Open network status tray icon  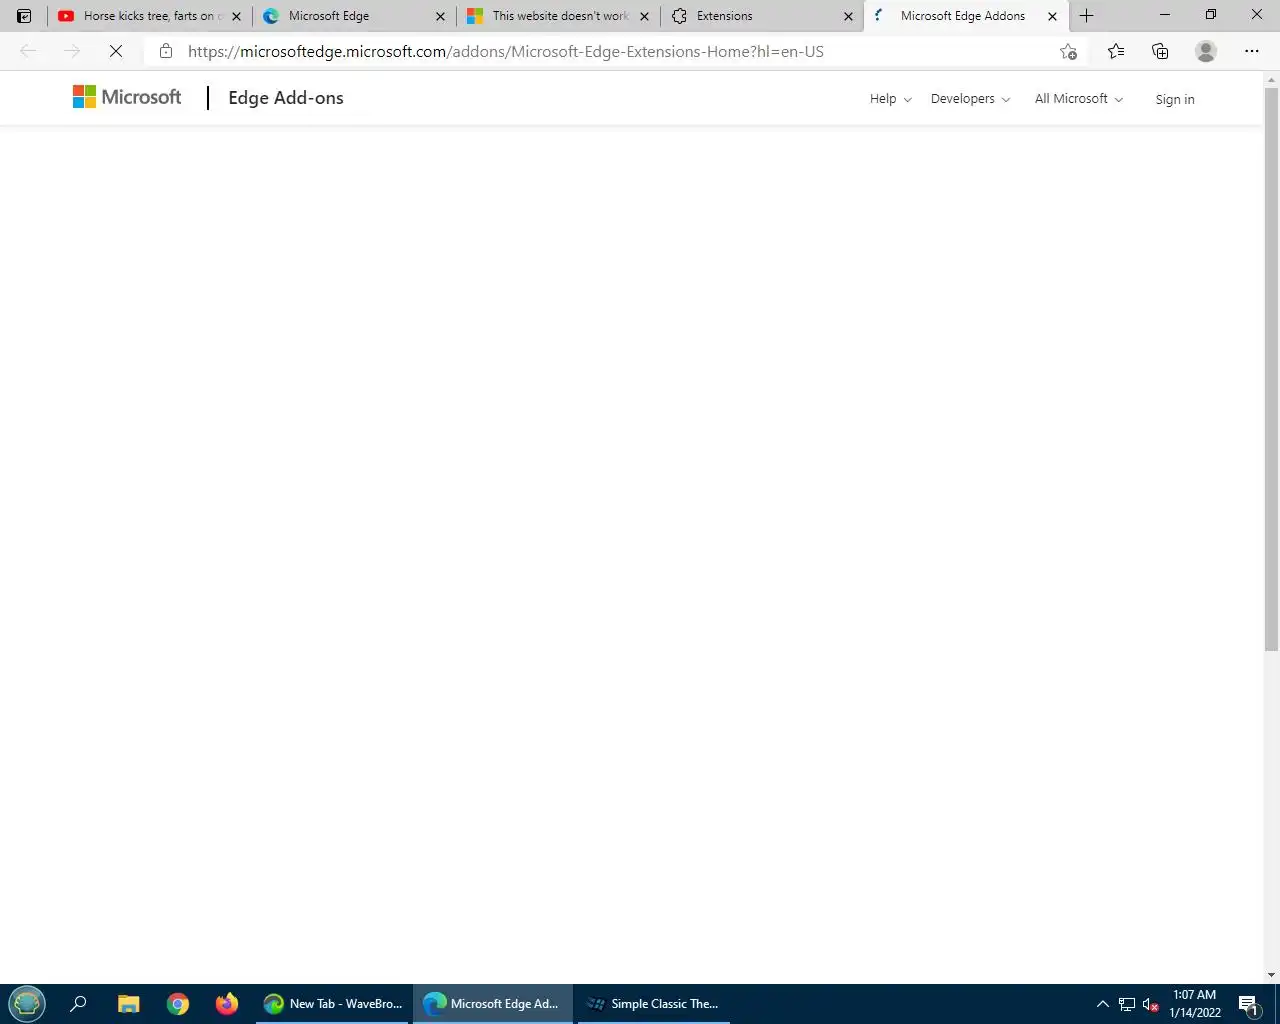tap(1127, 1004)
